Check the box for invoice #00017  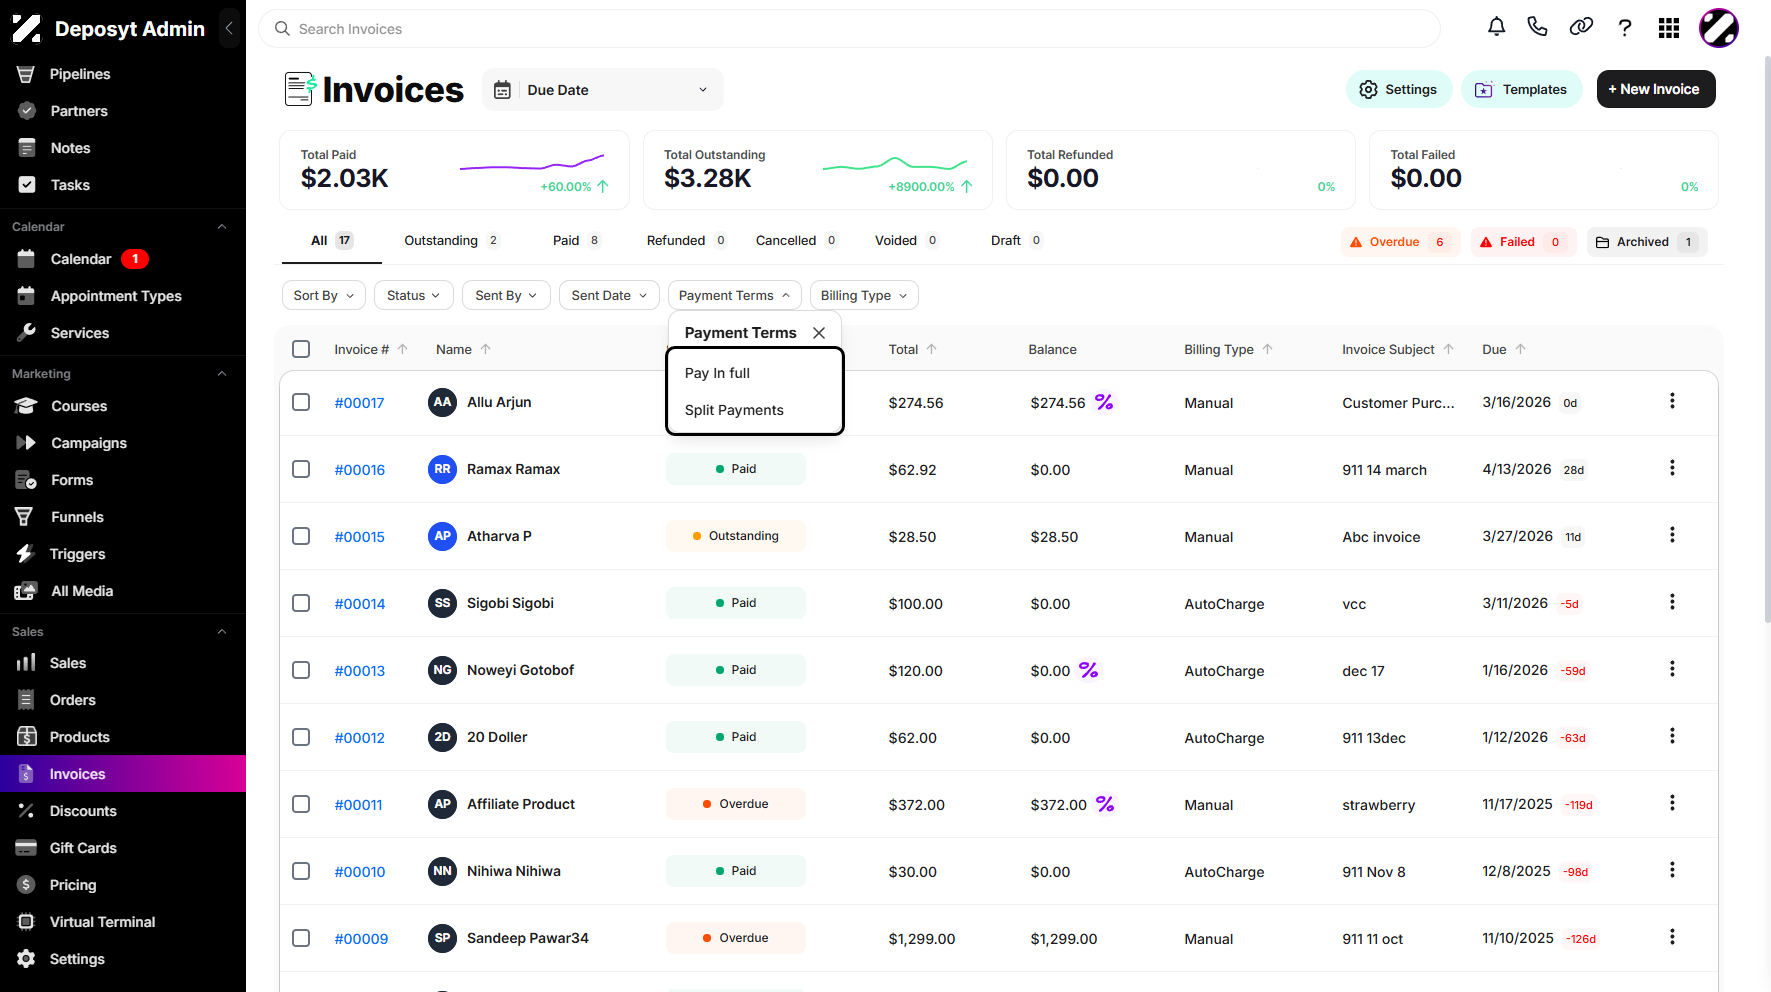point(301,402)
